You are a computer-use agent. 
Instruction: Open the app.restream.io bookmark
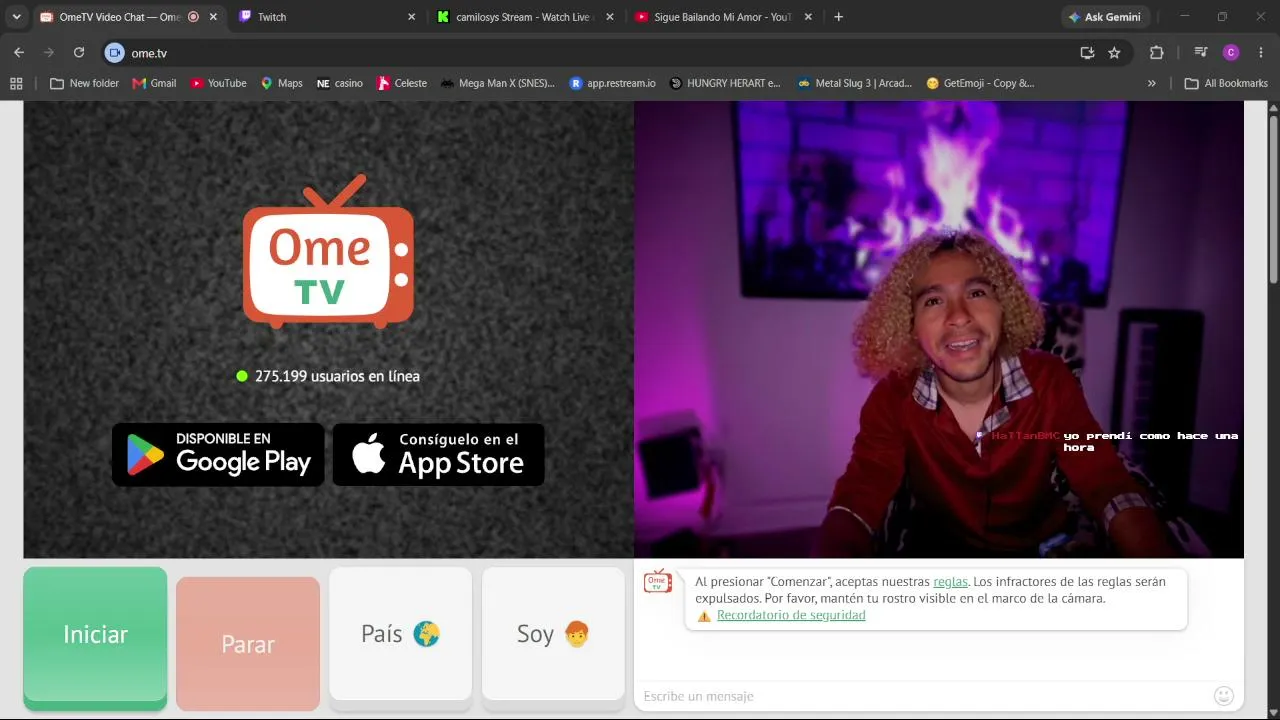point(612,83)
